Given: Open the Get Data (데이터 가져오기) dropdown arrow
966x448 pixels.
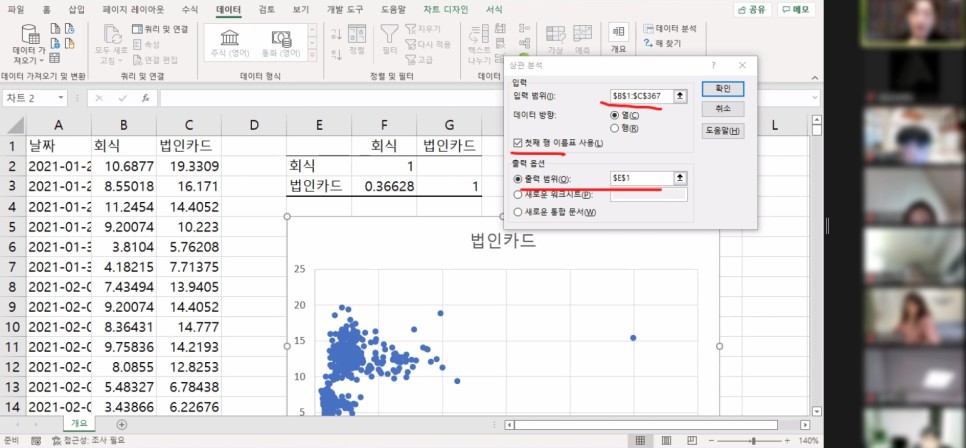Looking at the screenshot, I should [41, 60].
